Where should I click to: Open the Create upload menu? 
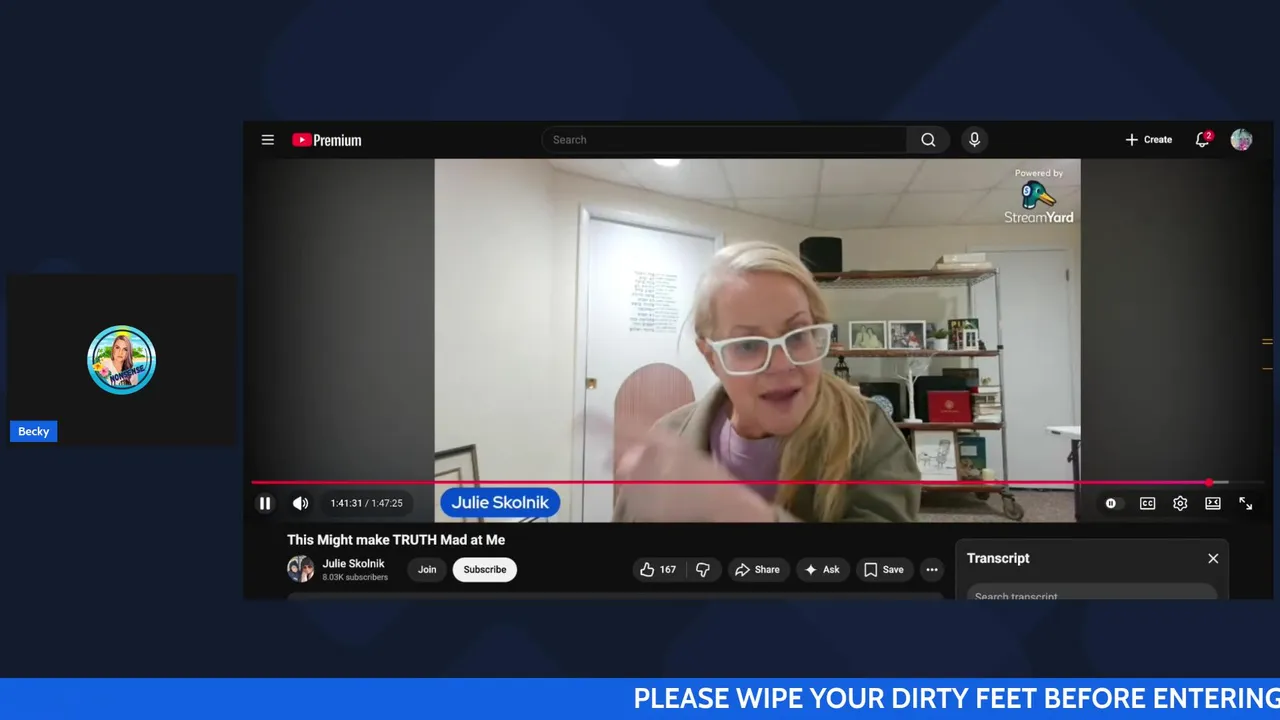coord(1148,140)
